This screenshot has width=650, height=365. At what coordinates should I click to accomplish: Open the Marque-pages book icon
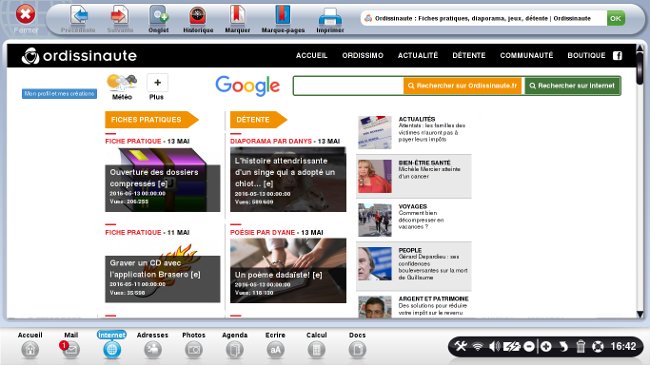tap(283, 15)
